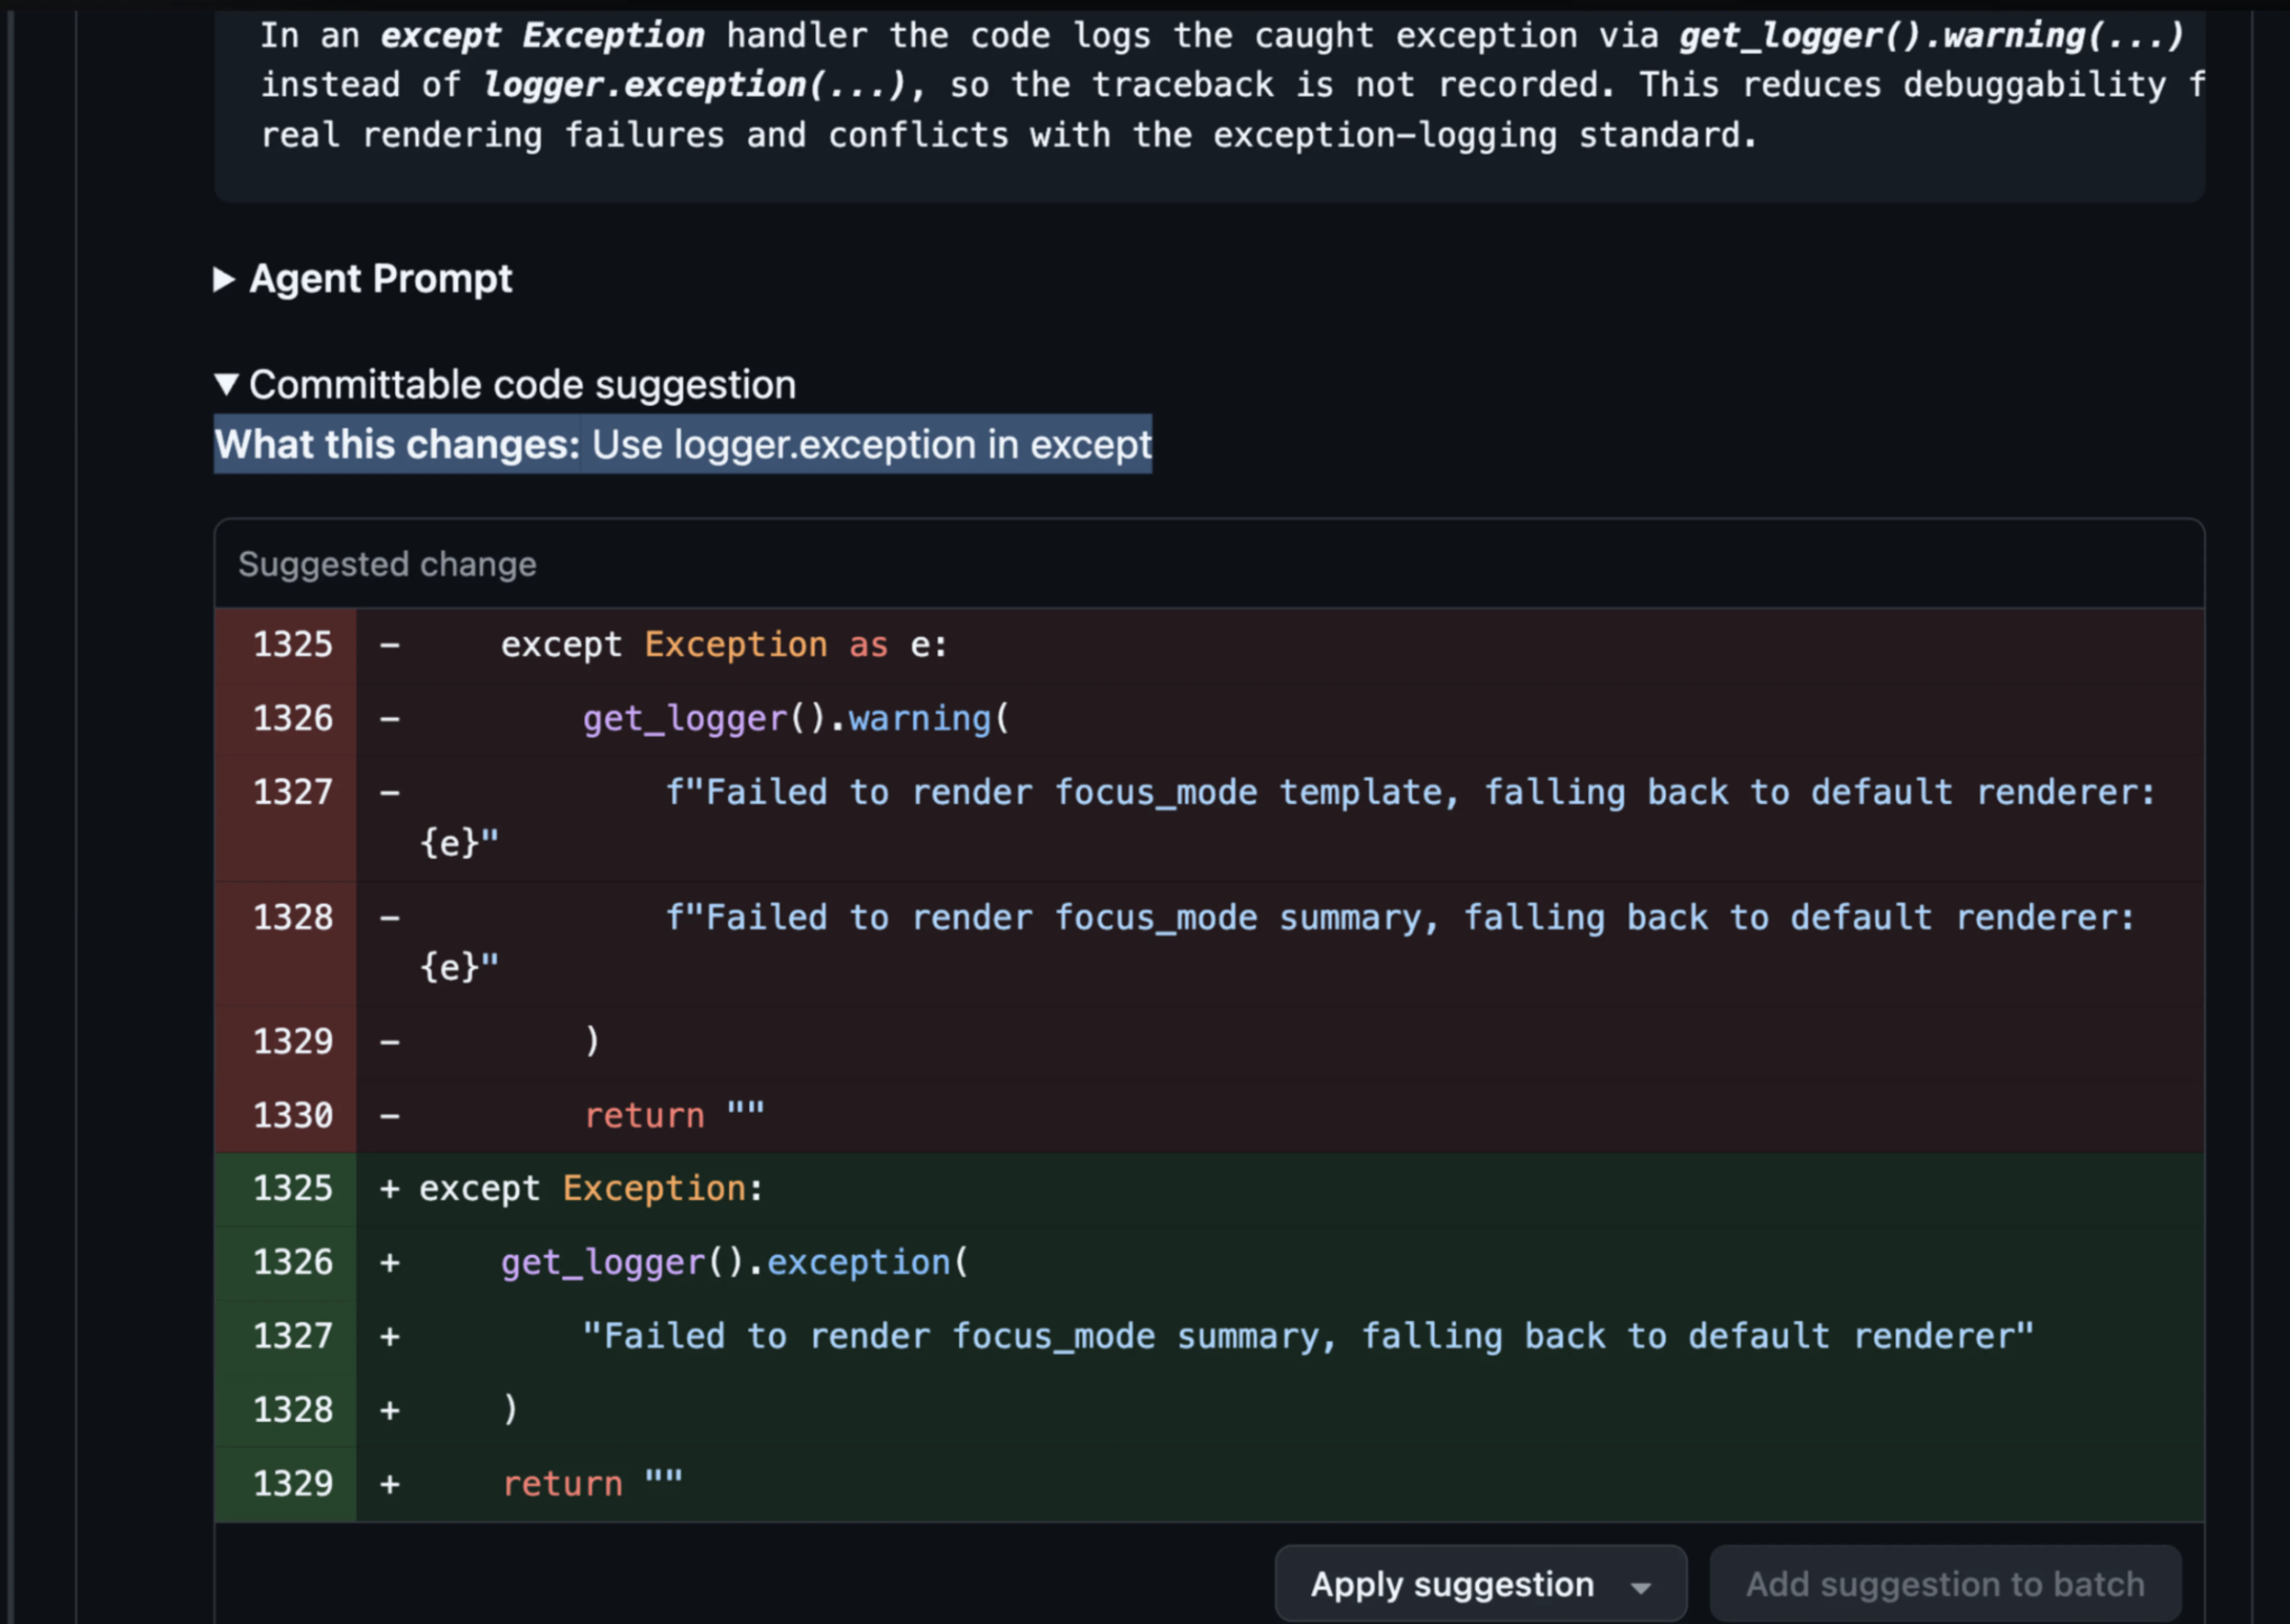The image size is (2290, 1624).
Task: Click removed line number 1329
Action: (x=292, y=1042)
